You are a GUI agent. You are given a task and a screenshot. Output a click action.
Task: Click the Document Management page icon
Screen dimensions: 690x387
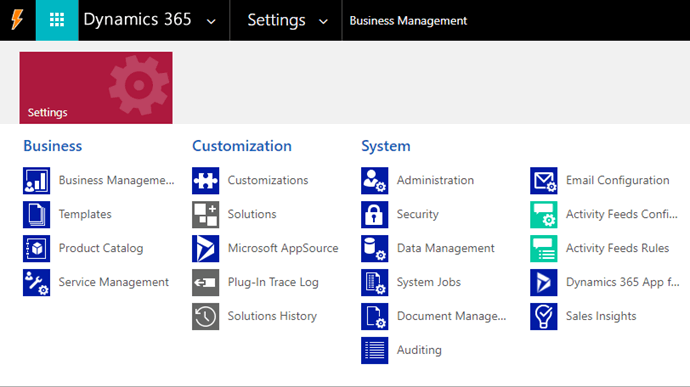pyautogui.click(x=374, y=316)
